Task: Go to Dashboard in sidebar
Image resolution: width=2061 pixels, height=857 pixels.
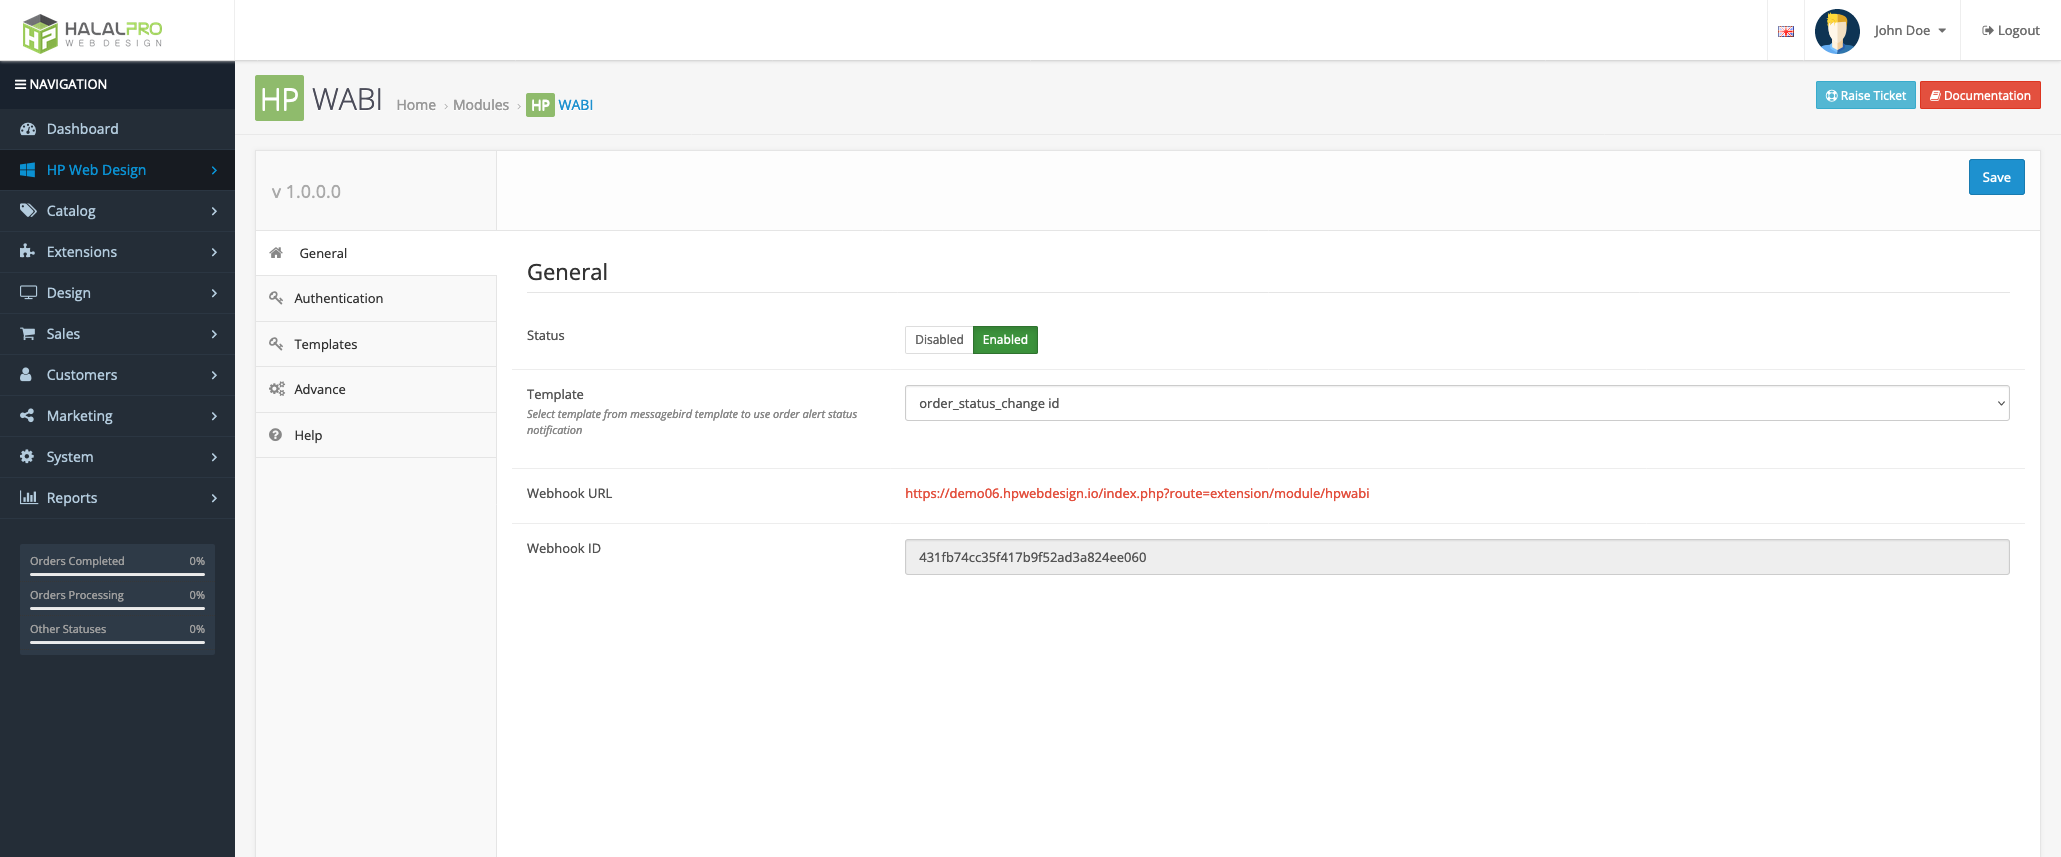Action: tap(117, 129)
